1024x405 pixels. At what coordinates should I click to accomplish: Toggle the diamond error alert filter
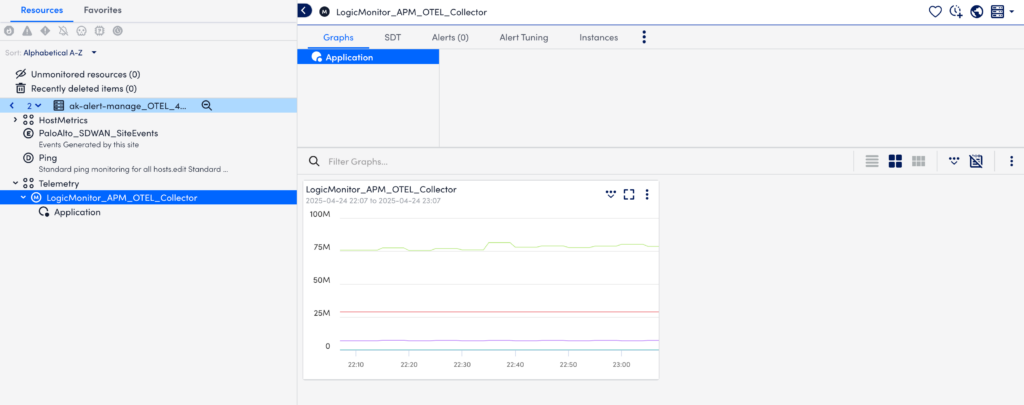[x=45, y=31]
